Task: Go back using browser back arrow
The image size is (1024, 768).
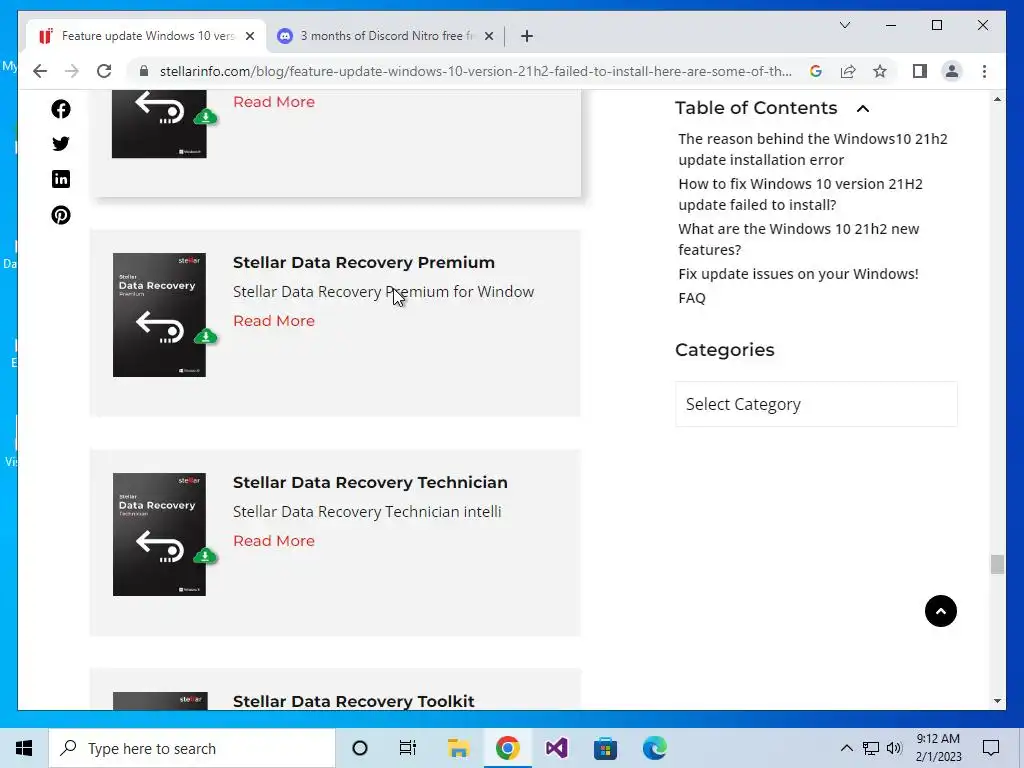Action: tap(40, 71)
